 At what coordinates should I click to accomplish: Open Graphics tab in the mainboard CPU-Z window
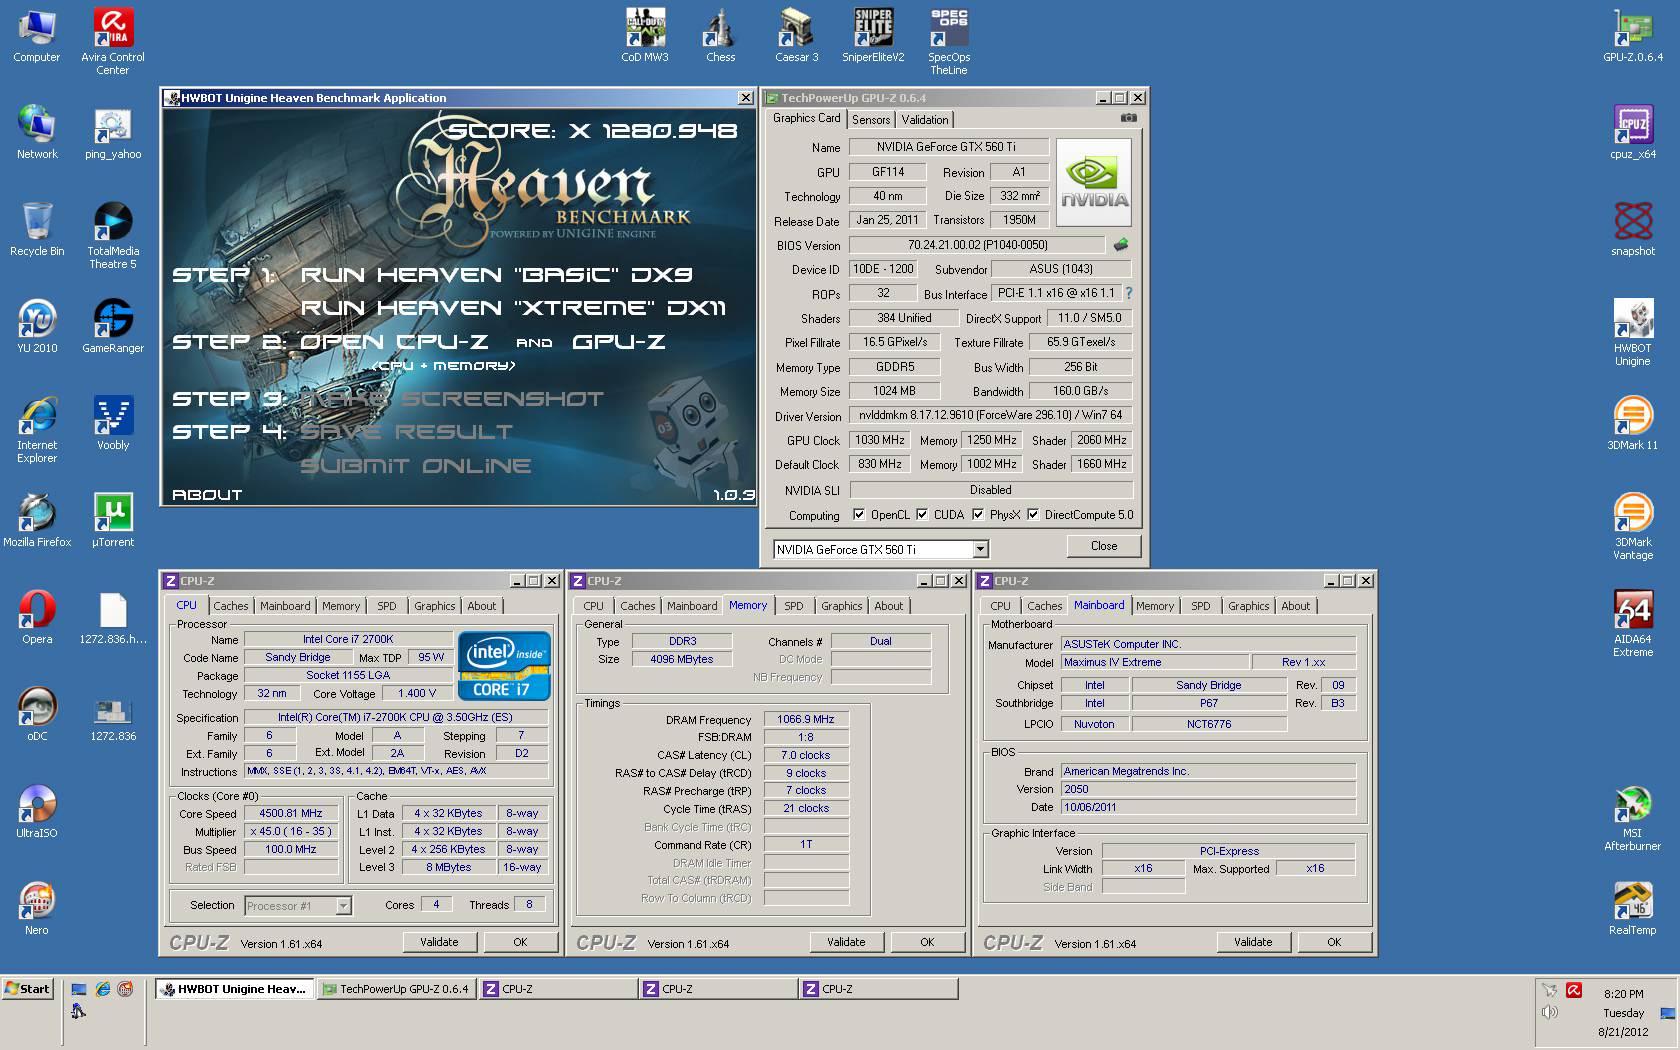tap(1249, 606)
